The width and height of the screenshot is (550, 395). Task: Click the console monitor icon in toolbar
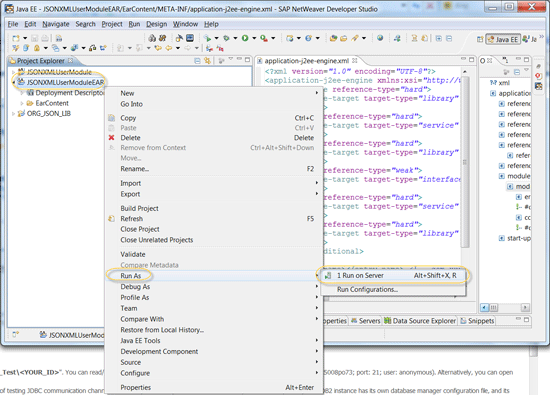190,38
